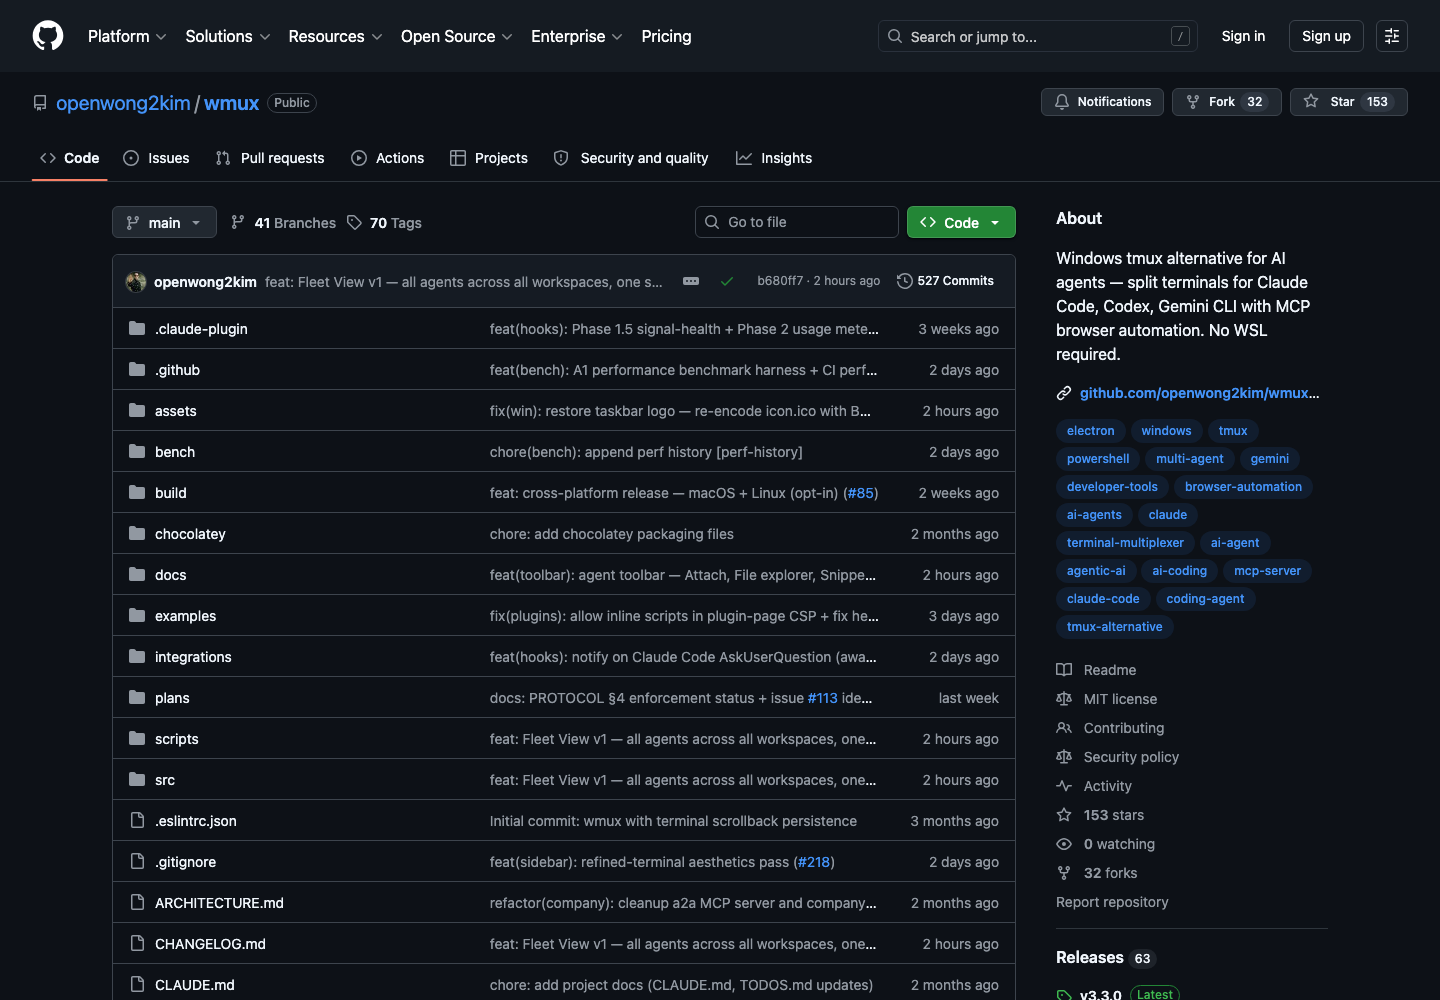Image resolution: width=1440 pixels, height=1000 pixels.
Task: Open the Resources dropdown menu
Action: 335,36
